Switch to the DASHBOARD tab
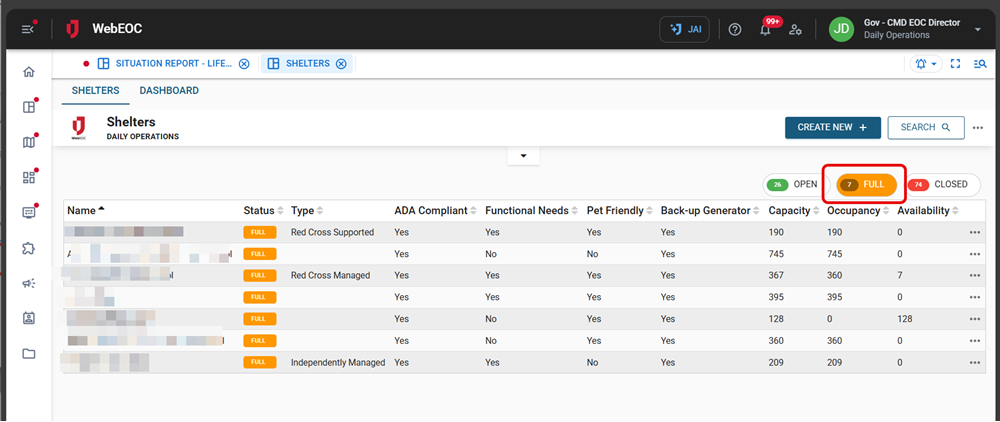This screenshot has height=422, width=1000. (169, 91)
